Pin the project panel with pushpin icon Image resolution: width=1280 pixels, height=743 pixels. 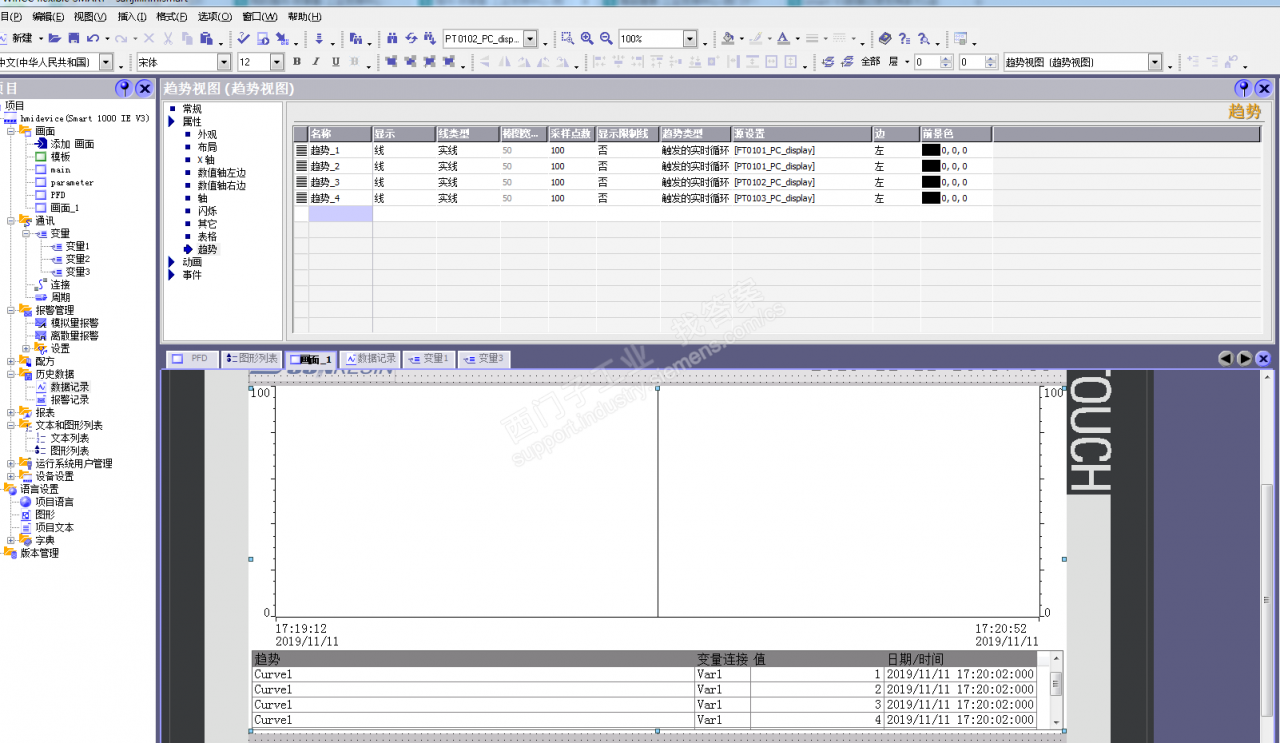[x=124, y=88]
